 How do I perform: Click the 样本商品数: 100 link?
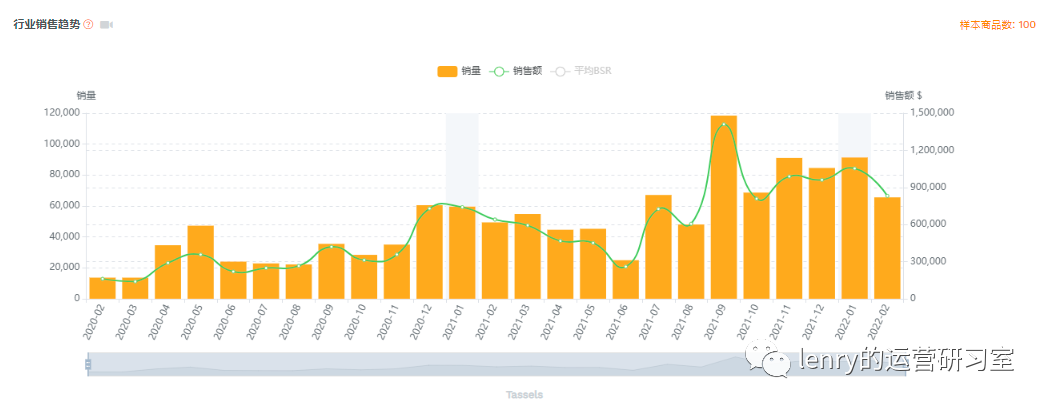pyautogui.click(x=997, y=24)
